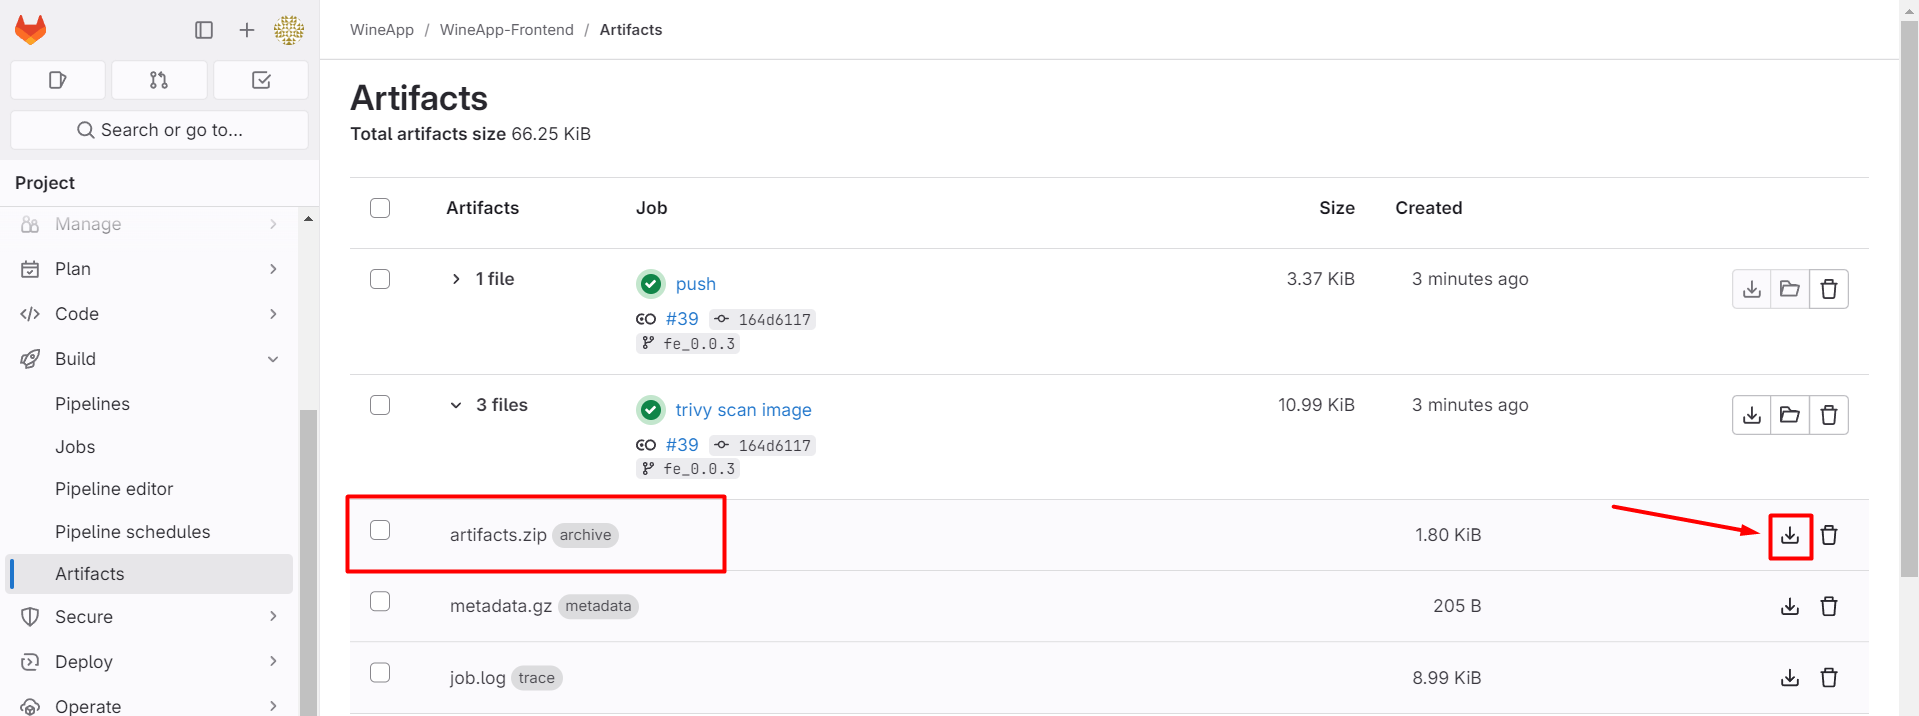Open the trivy scan image job link
This screenshot has height=716, width=1919.
pyautogui.click(x=743, y=410)
